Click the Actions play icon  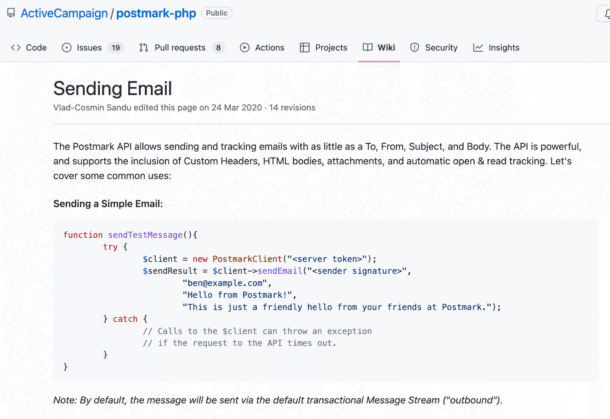245,47
